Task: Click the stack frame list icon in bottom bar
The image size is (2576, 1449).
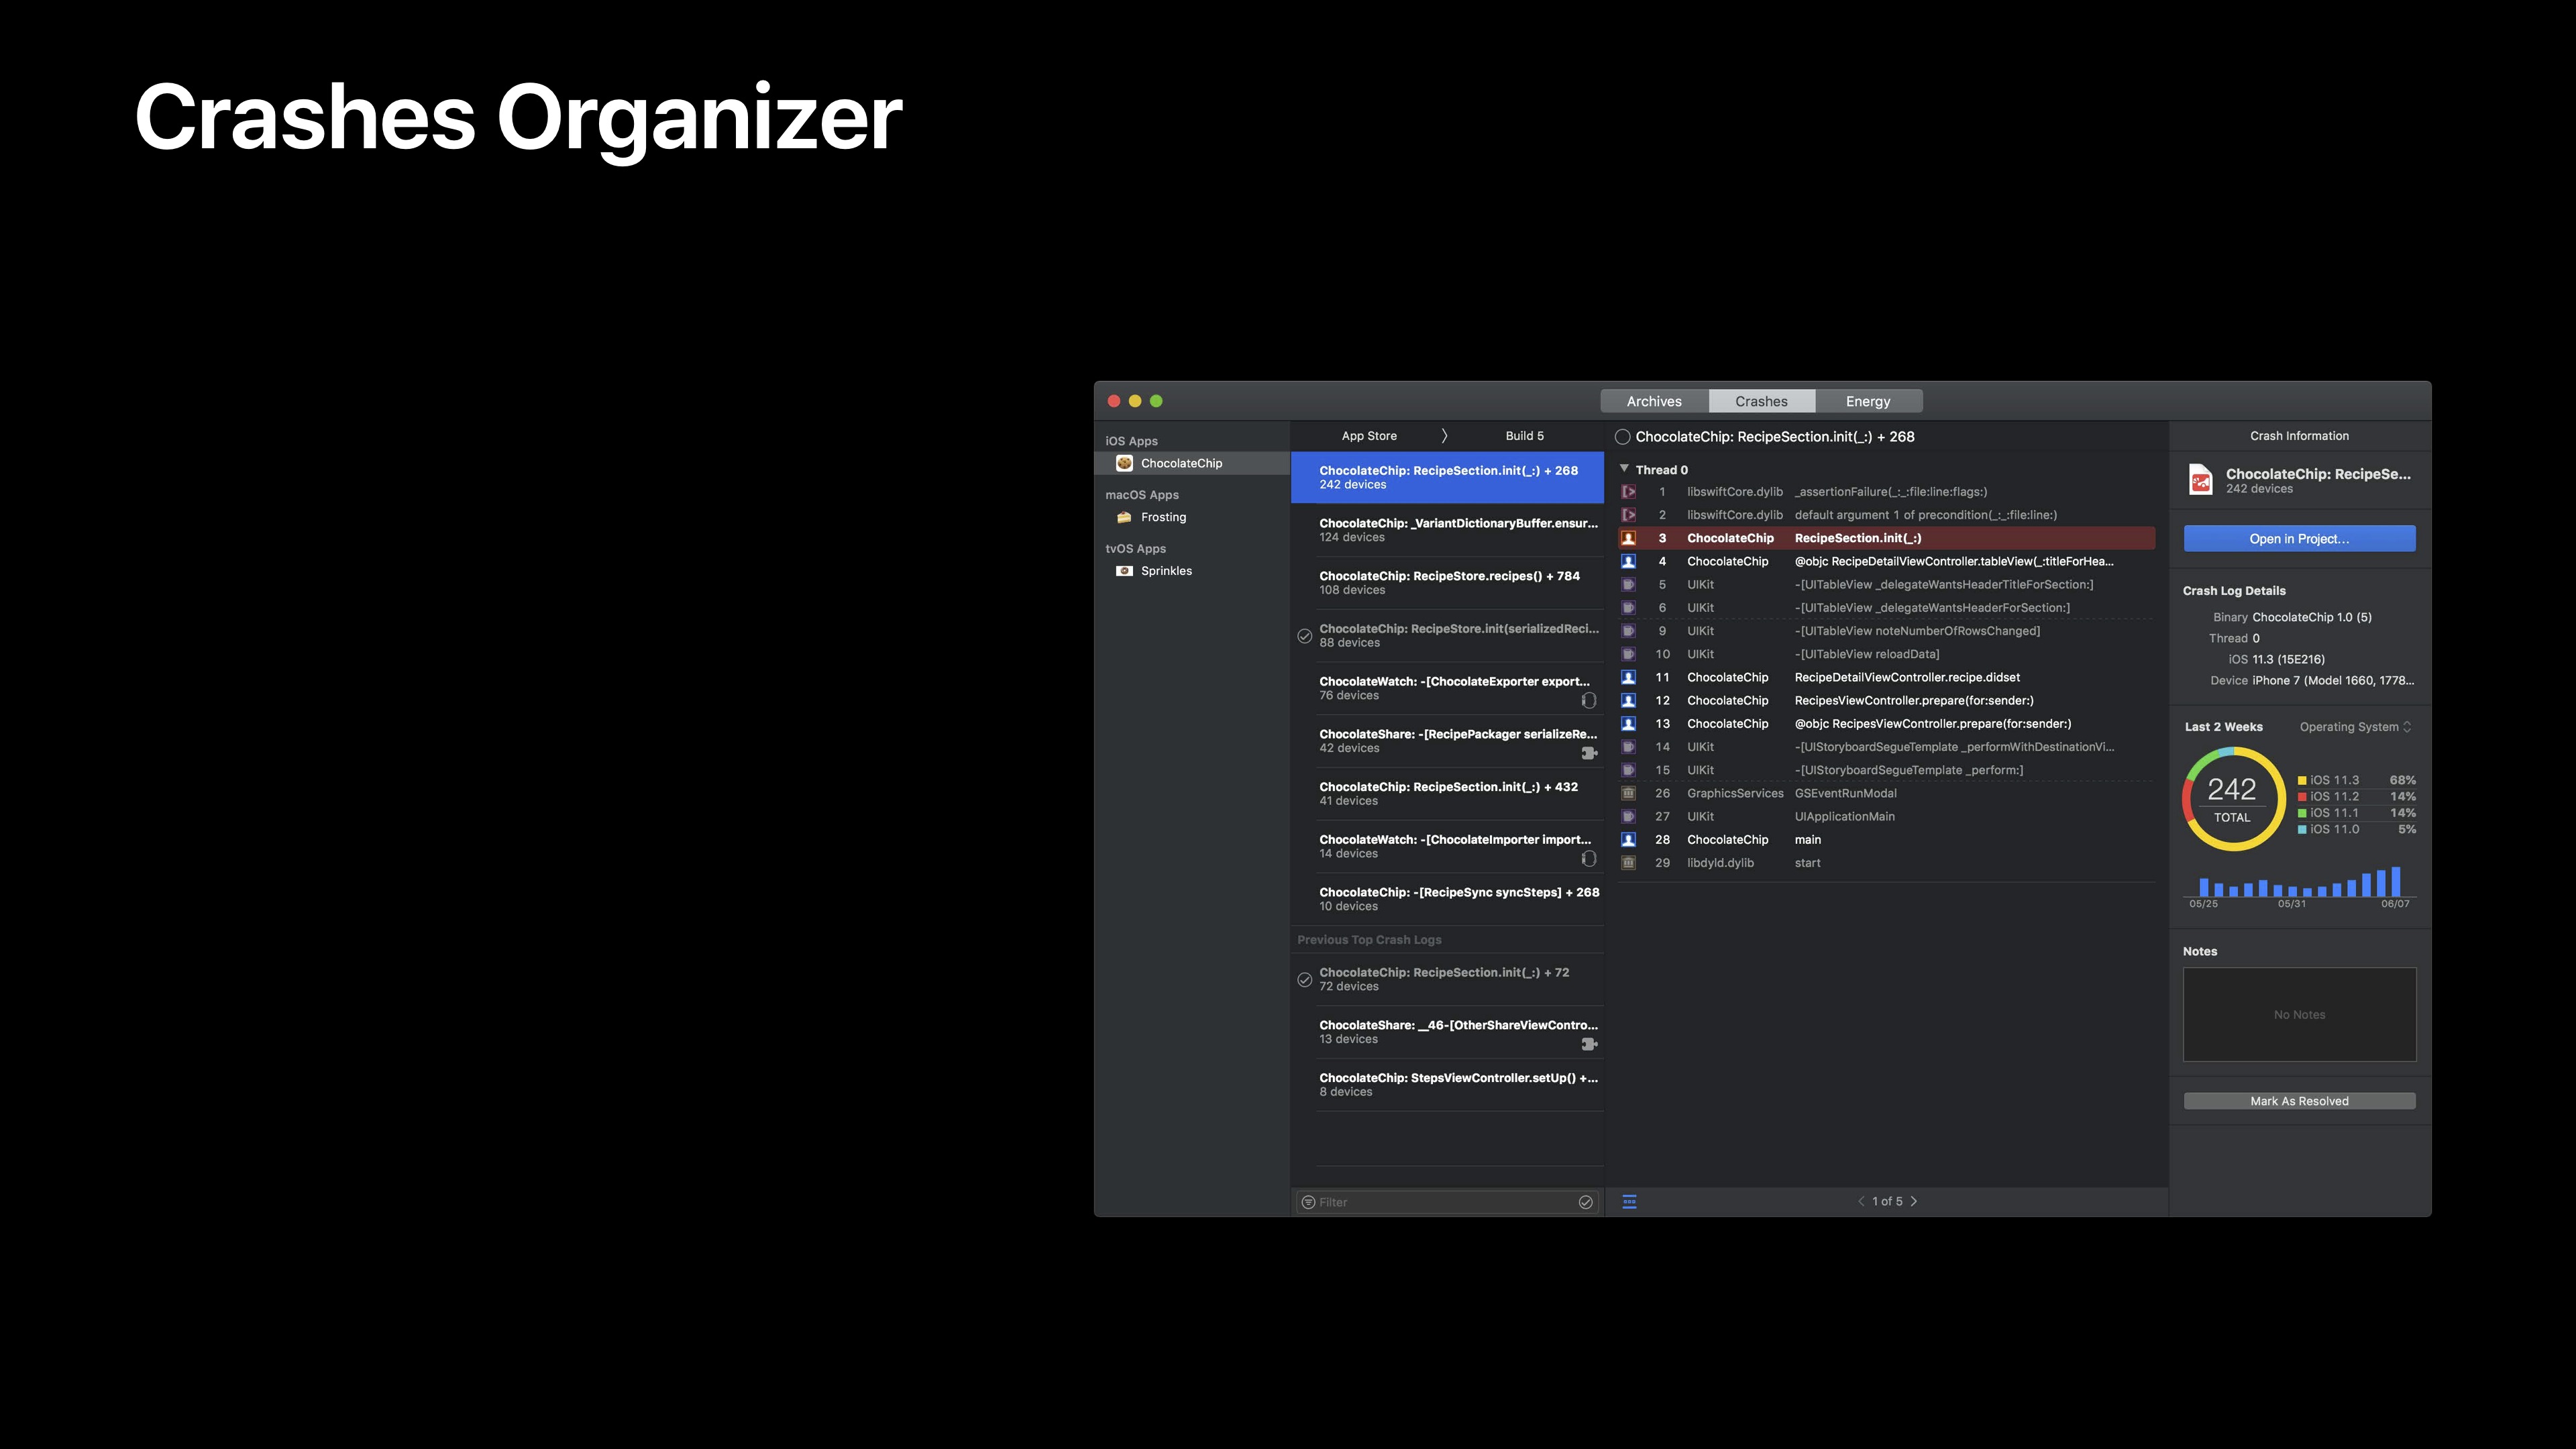Action: [1629, 1201]
